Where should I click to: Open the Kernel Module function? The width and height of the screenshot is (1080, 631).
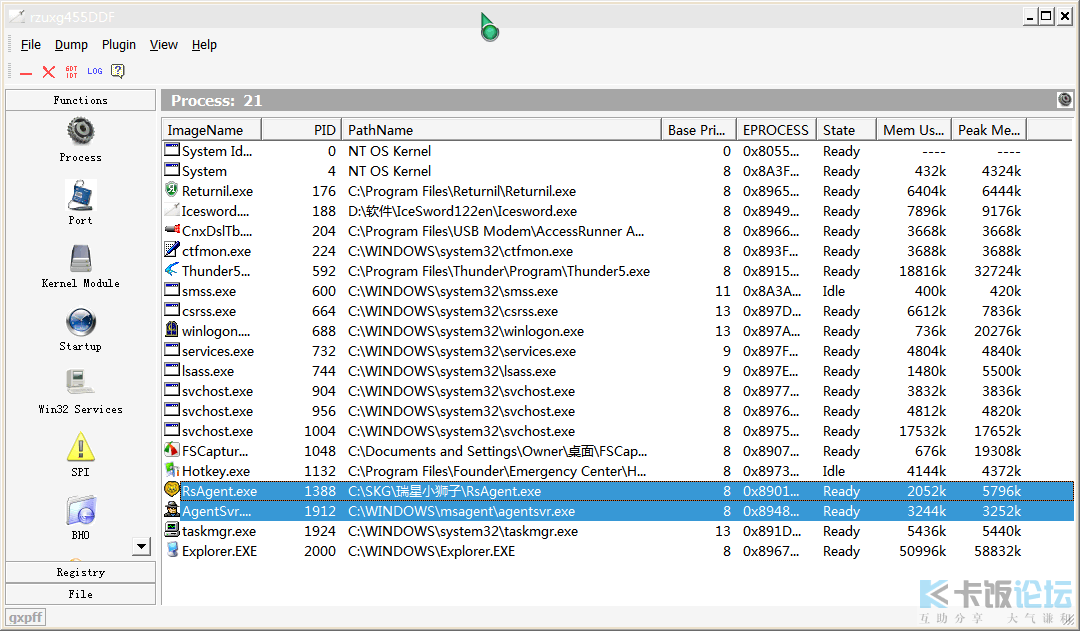click(x=81, y=259)
